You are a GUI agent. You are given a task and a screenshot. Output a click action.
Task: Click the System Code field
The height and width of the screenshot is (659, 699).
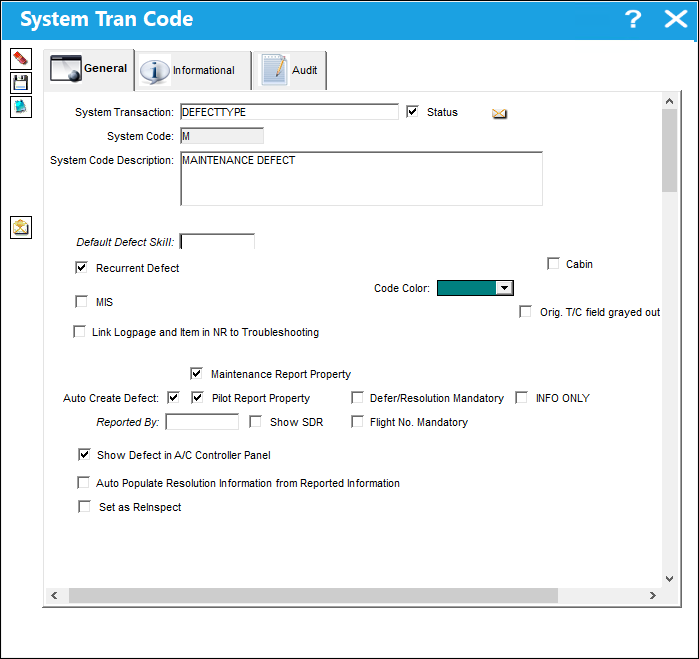pos(222,136)
